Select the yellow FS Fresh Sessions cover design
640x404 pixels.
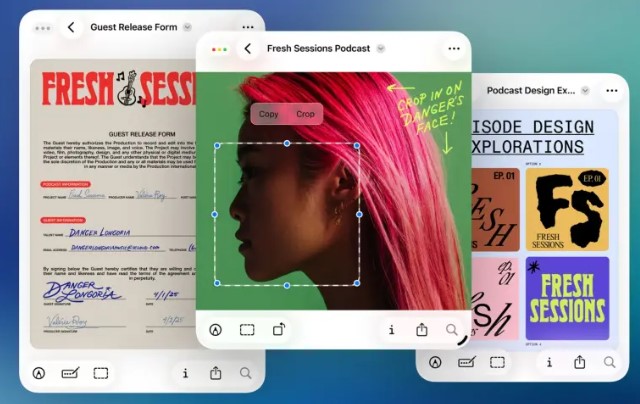point(567,209)
